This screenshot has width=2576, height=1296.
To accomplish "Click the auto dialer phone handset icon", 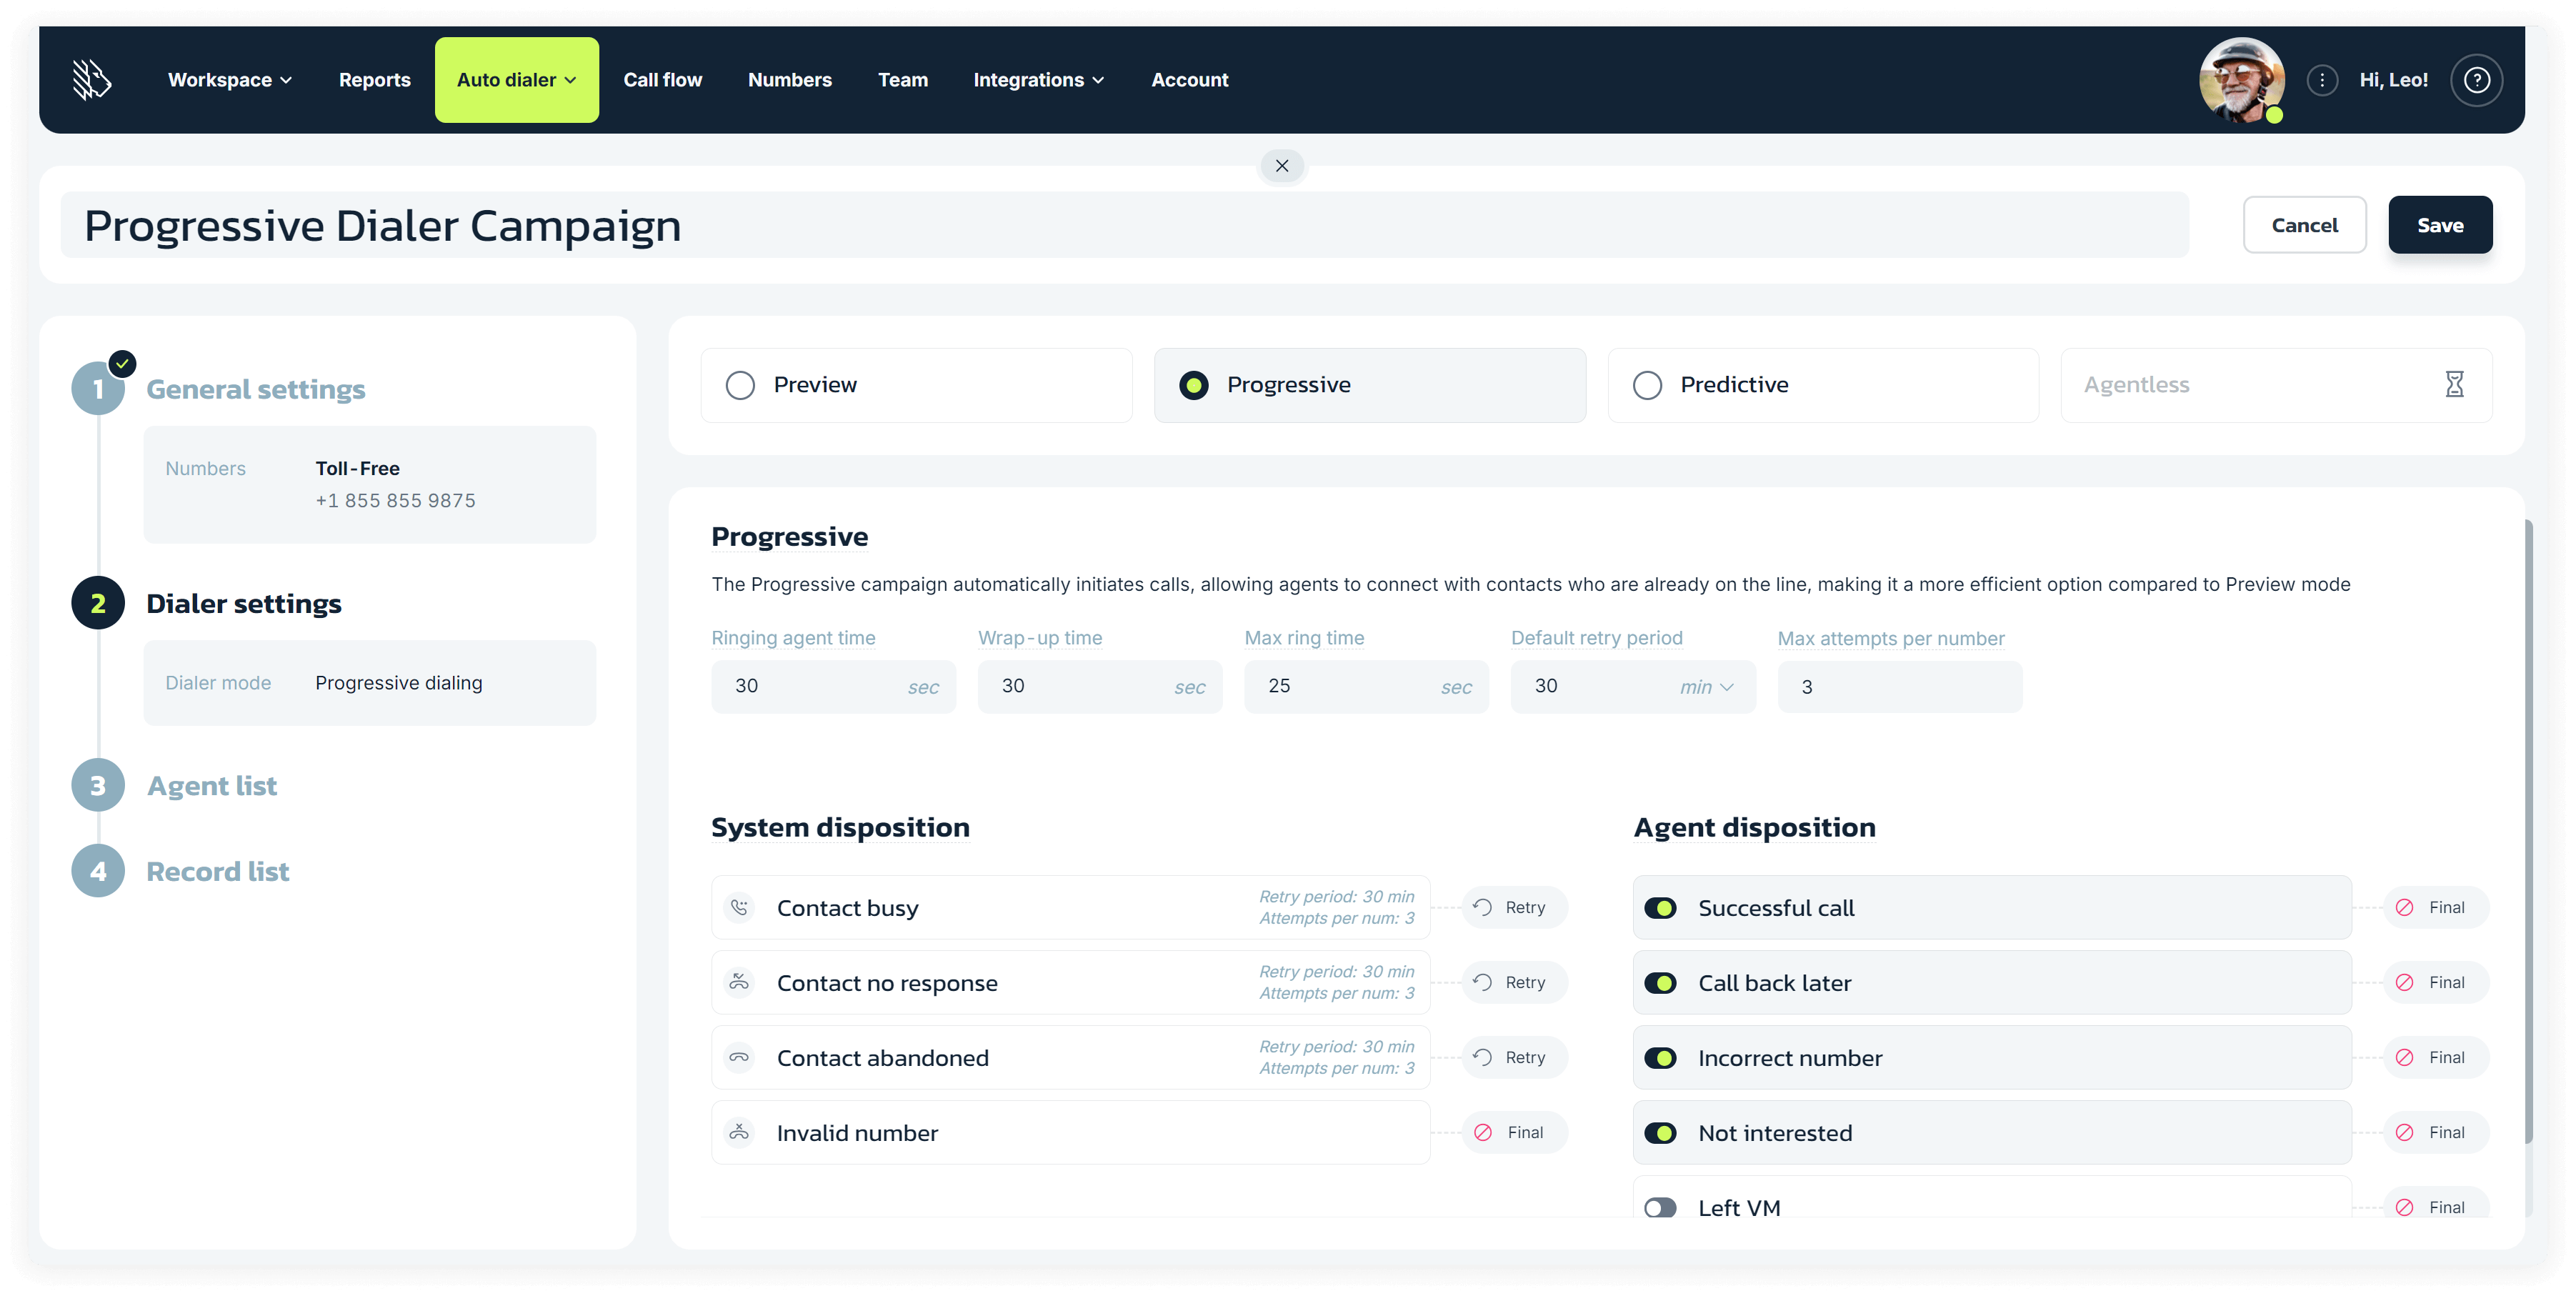I will coord(740,906).
